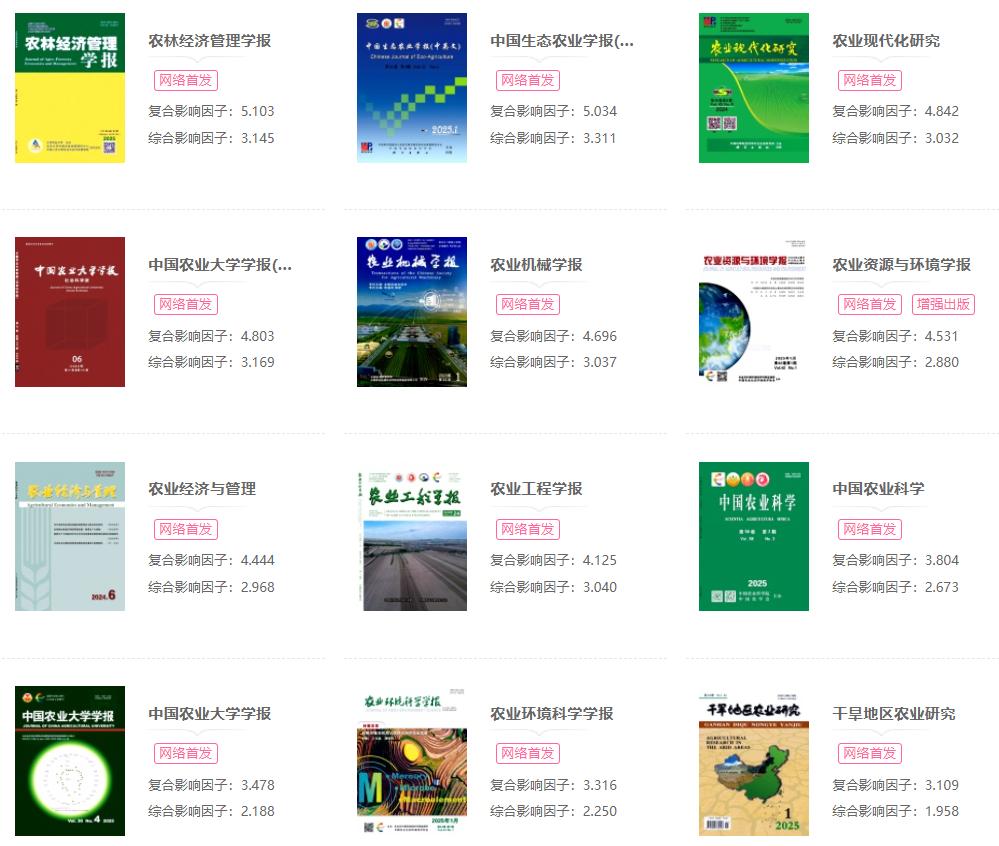
Task: Select text 复合影响因子: 4.696
Action: click(553, 336)
